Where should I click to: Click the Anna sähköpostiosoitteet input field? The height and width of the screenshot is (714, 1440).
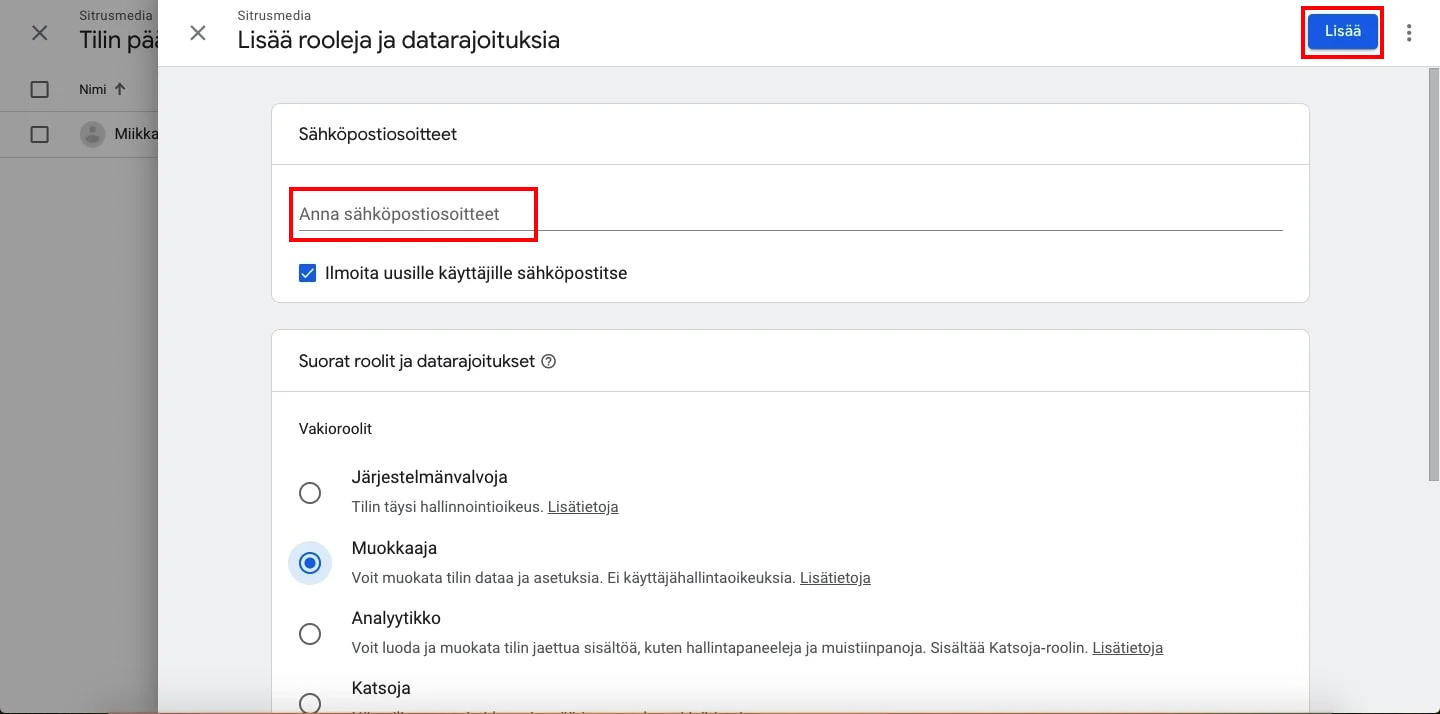[413, 213]
